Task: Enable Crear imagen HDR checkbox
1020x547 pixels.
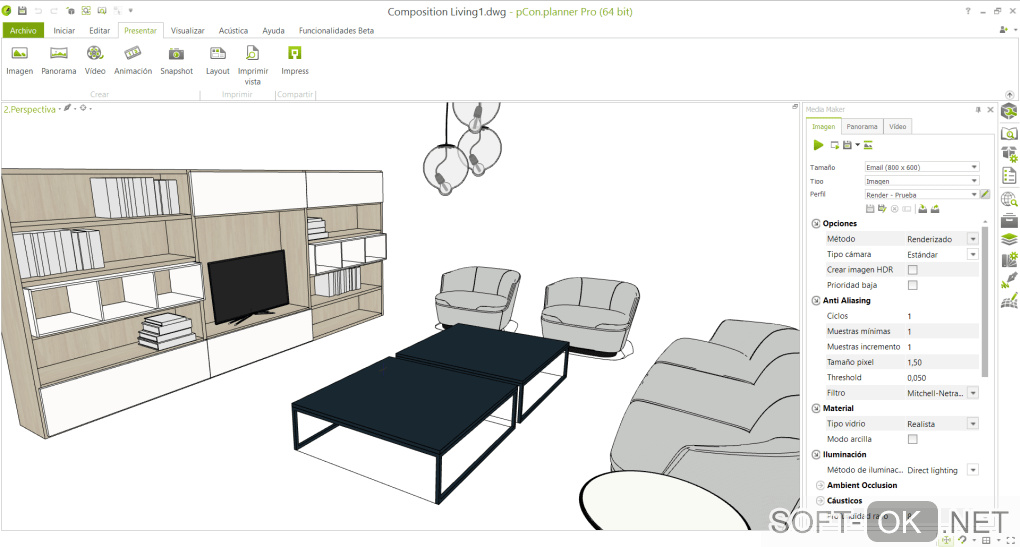Action: pos(913,269)
